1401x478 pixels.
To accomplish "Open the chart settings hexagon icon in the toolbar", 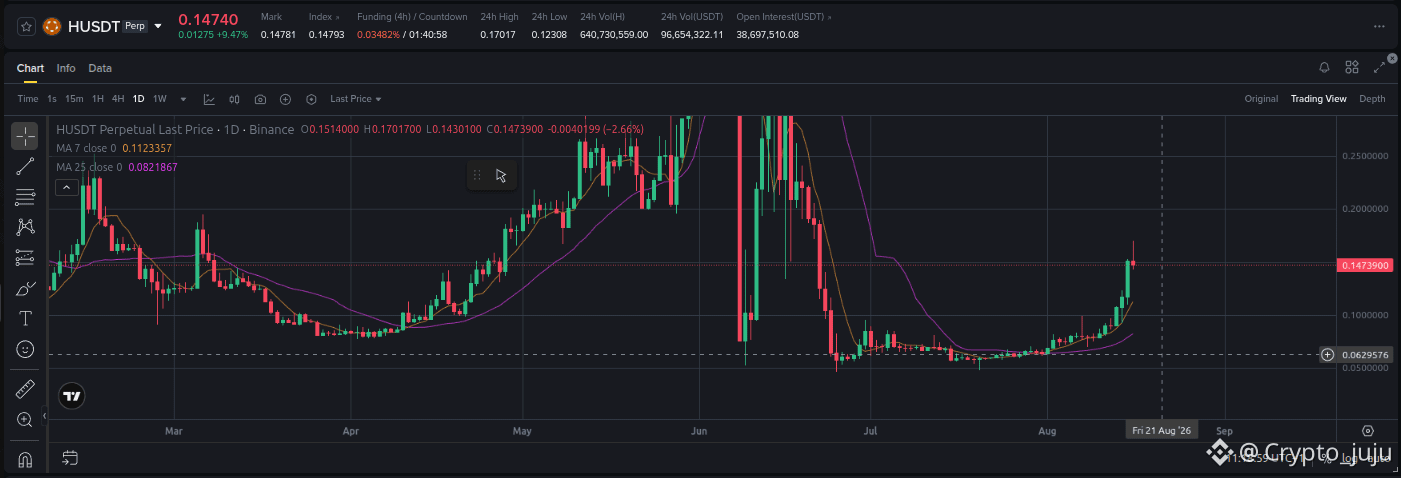I will tap(311, 99).
